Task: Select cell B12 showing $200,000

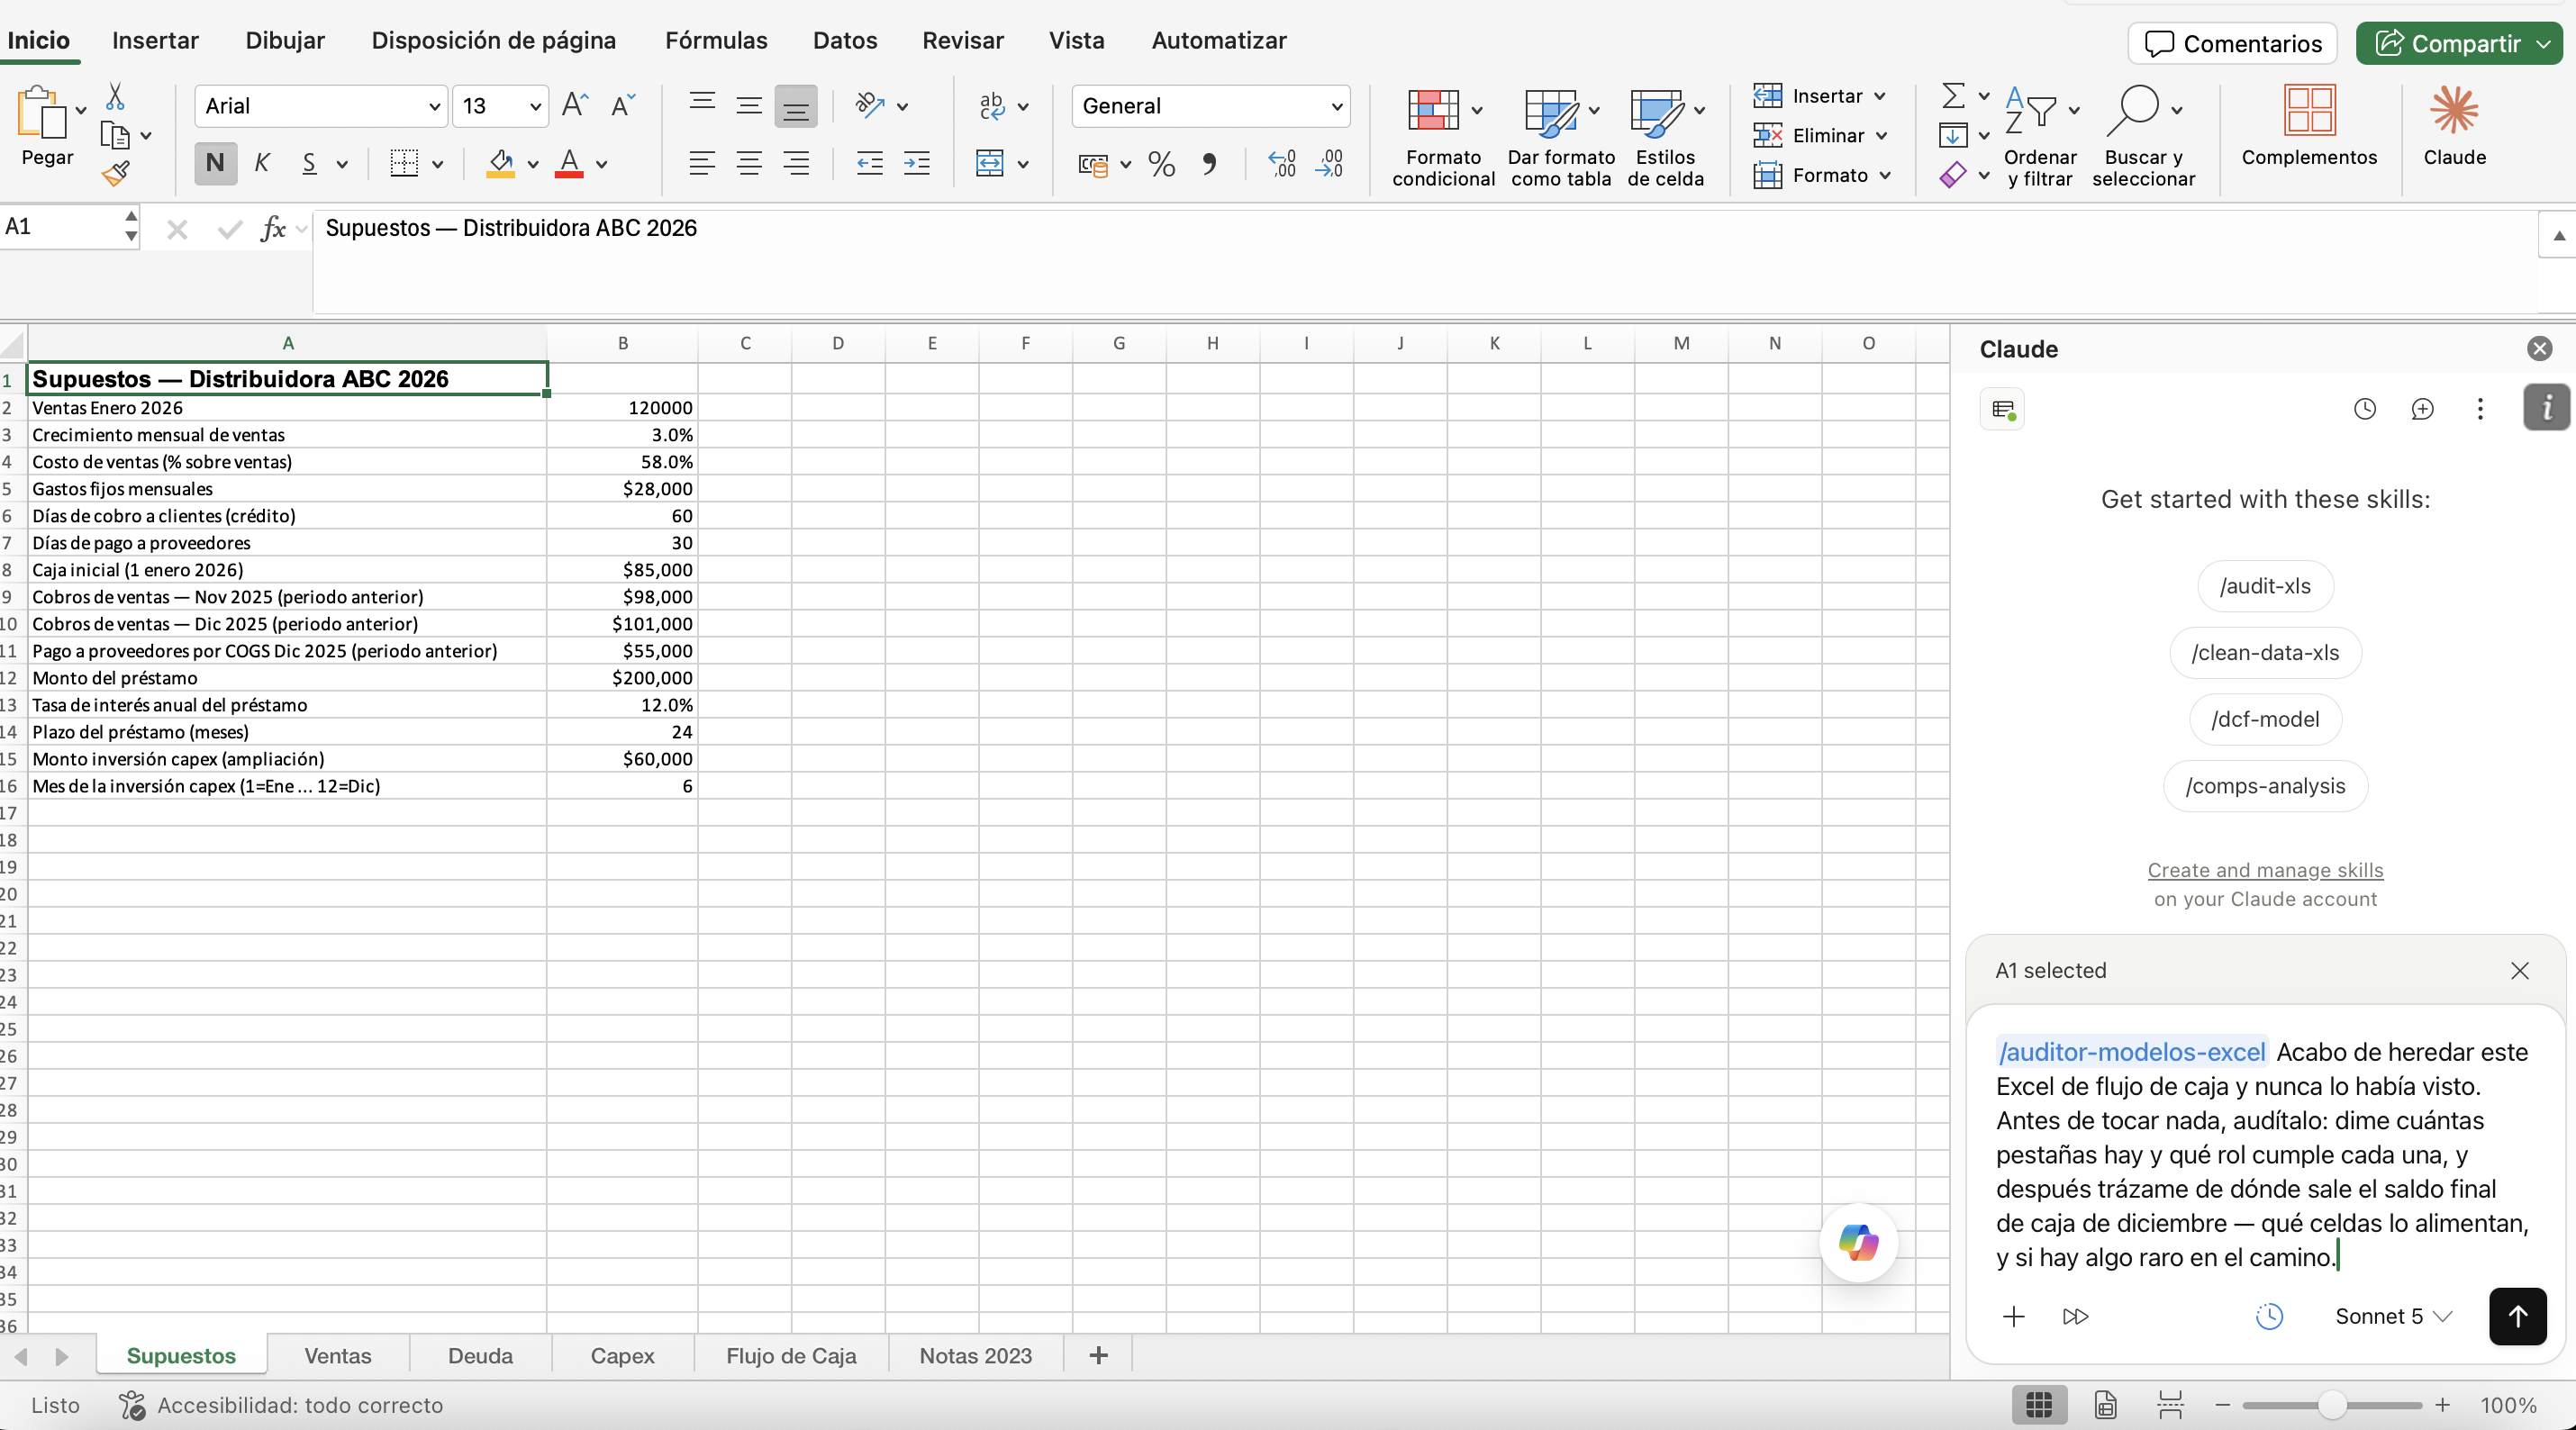Action: [x=622, y=678]
